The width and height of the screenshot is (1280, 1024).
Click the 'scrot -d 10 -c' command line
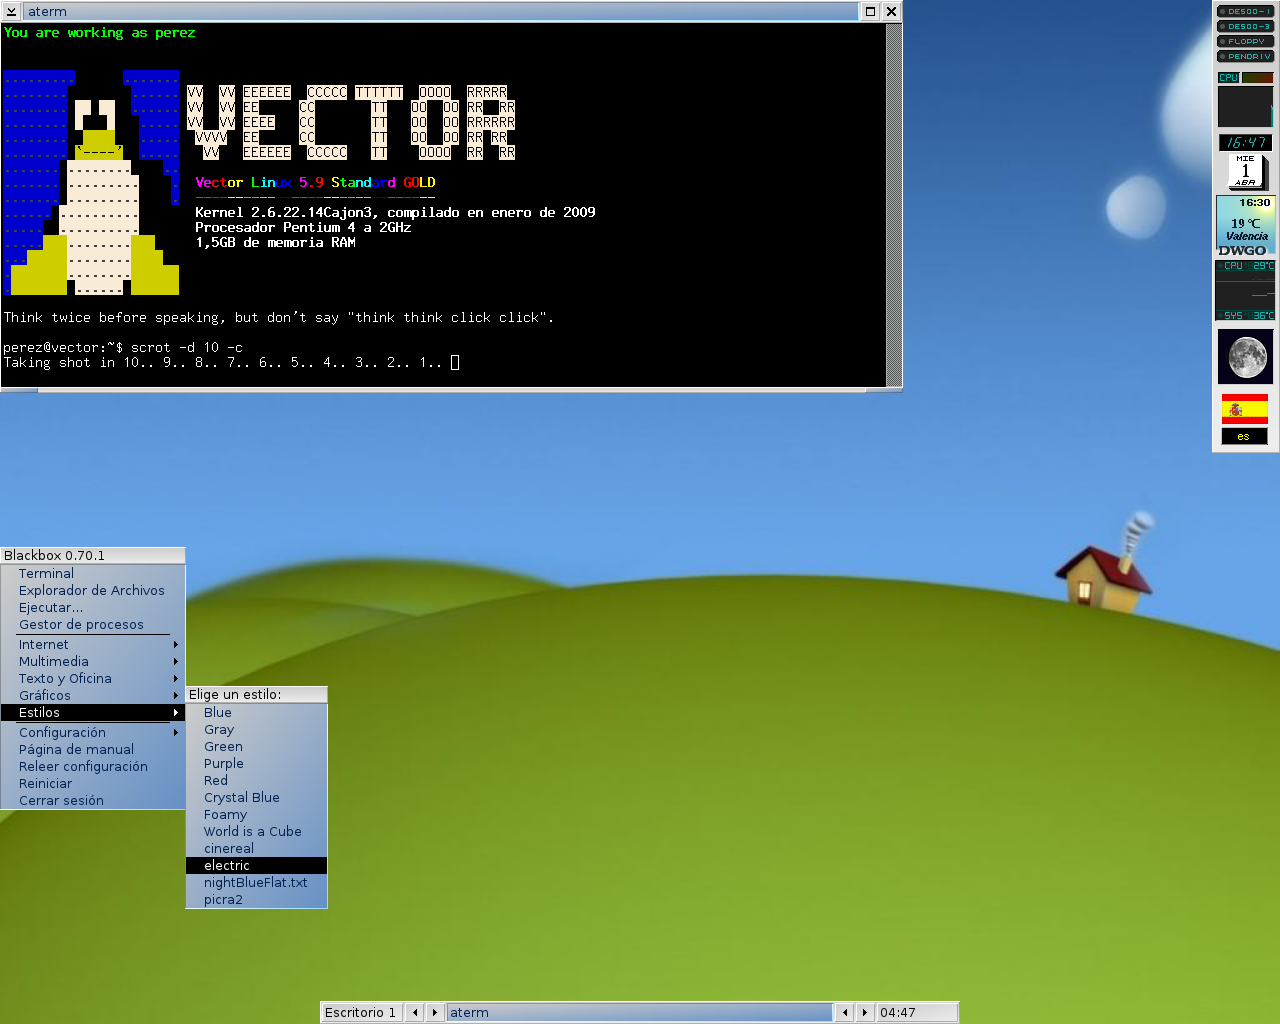187,348
